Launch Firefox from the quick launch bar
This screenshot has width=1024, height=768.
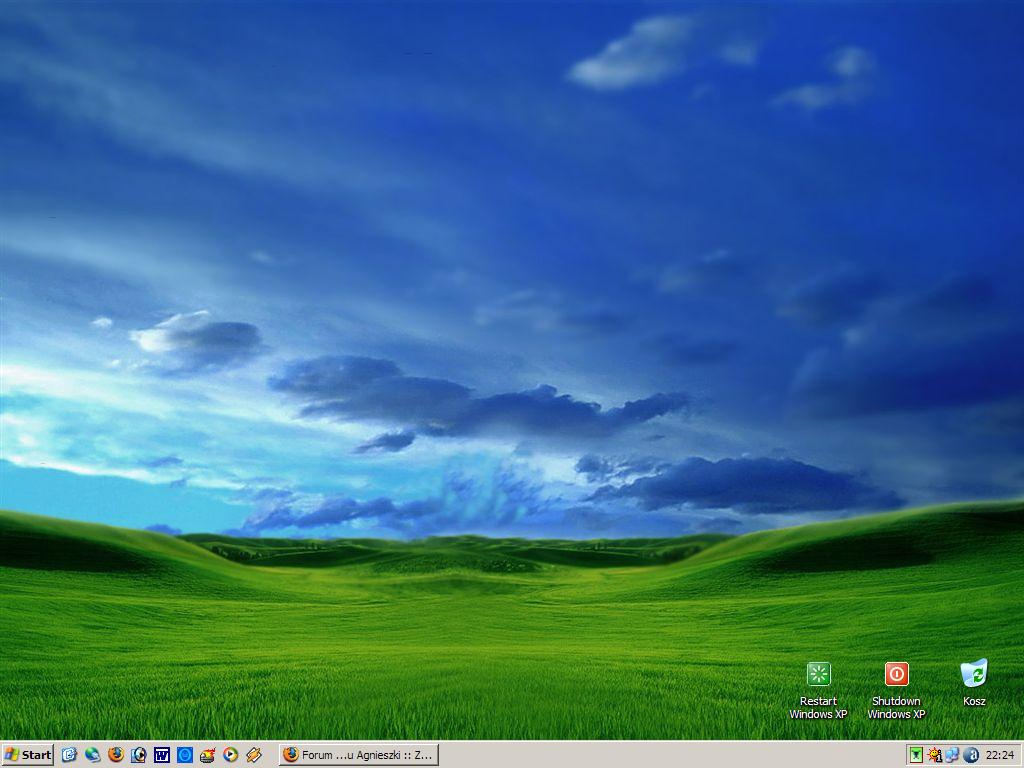116,755
